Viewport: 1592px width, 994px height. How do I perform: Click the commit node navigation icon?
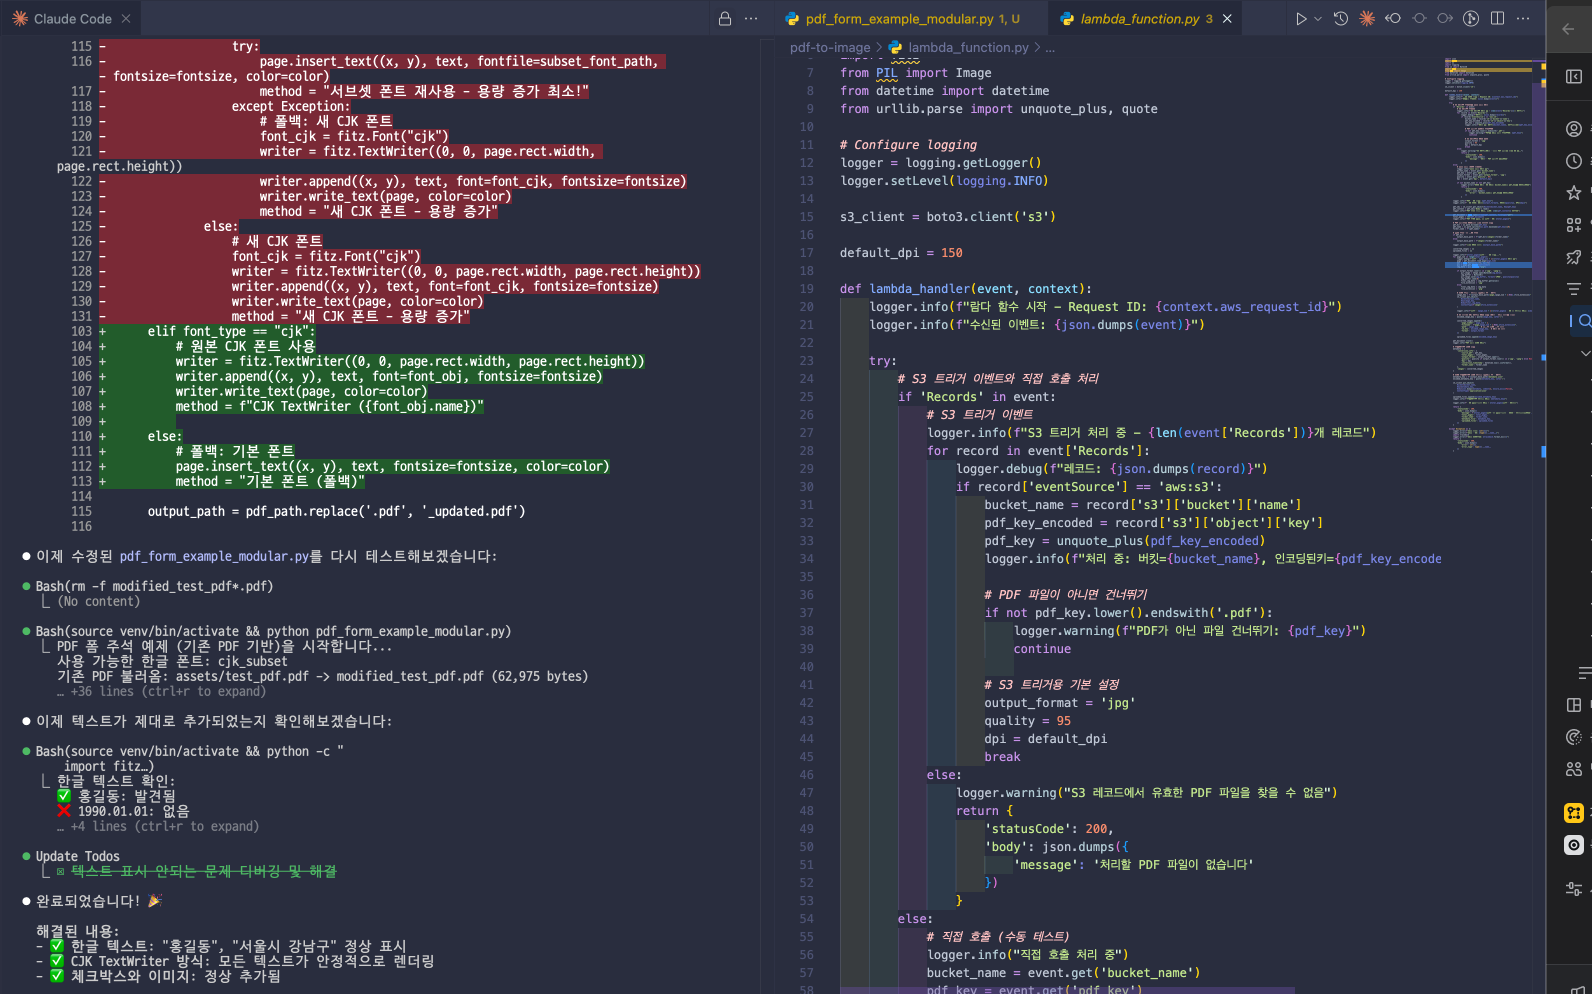(1419, 19)
